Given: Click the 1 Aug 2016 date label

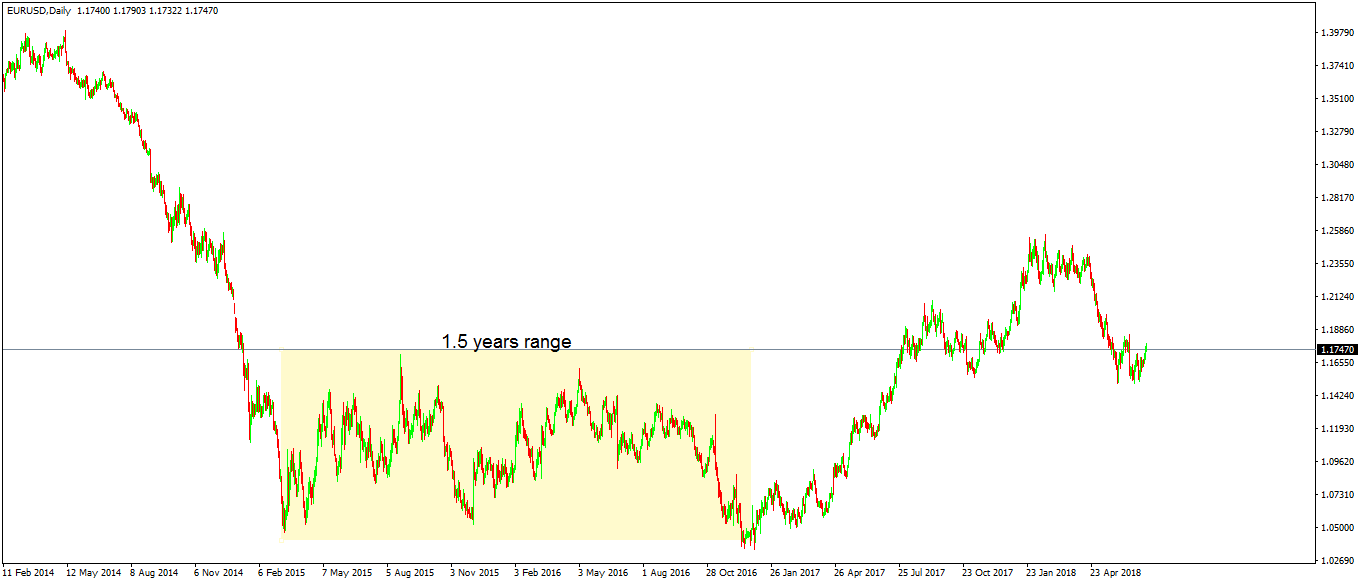Looking at the screenshot, I should (x=666, y=574).
